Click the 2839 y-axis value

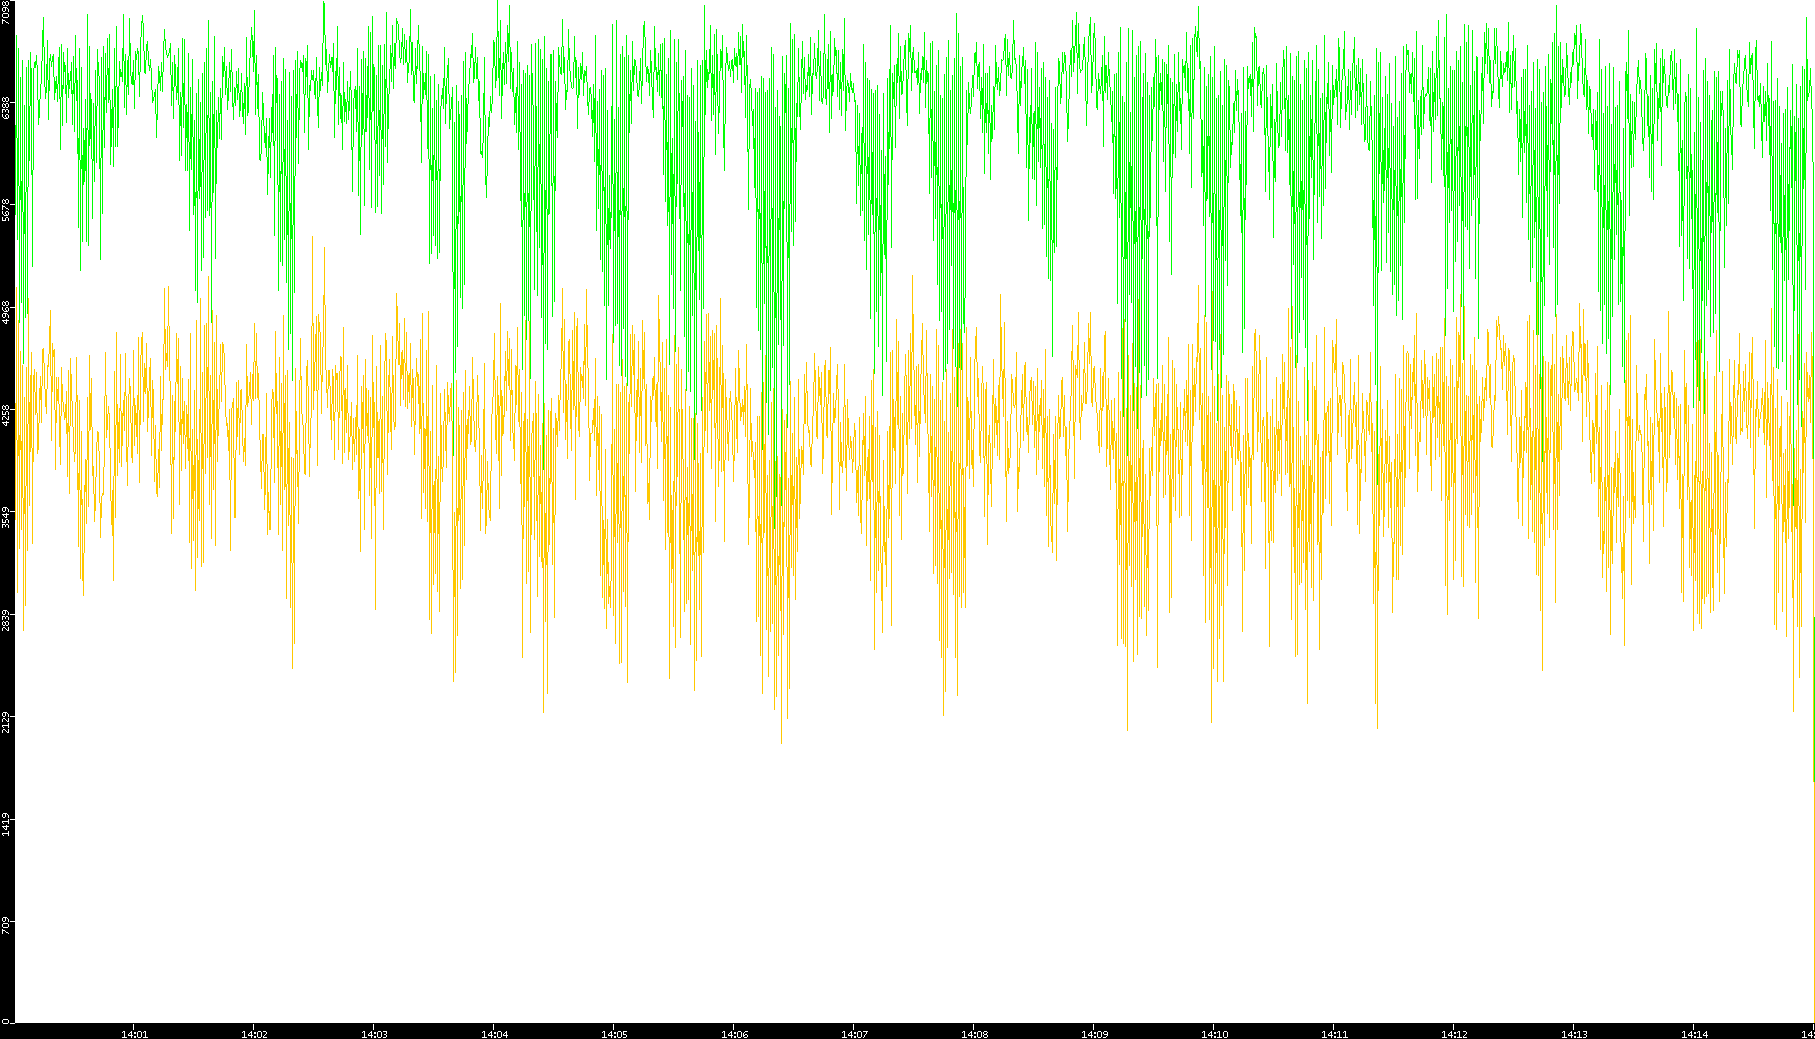[7, 620]
